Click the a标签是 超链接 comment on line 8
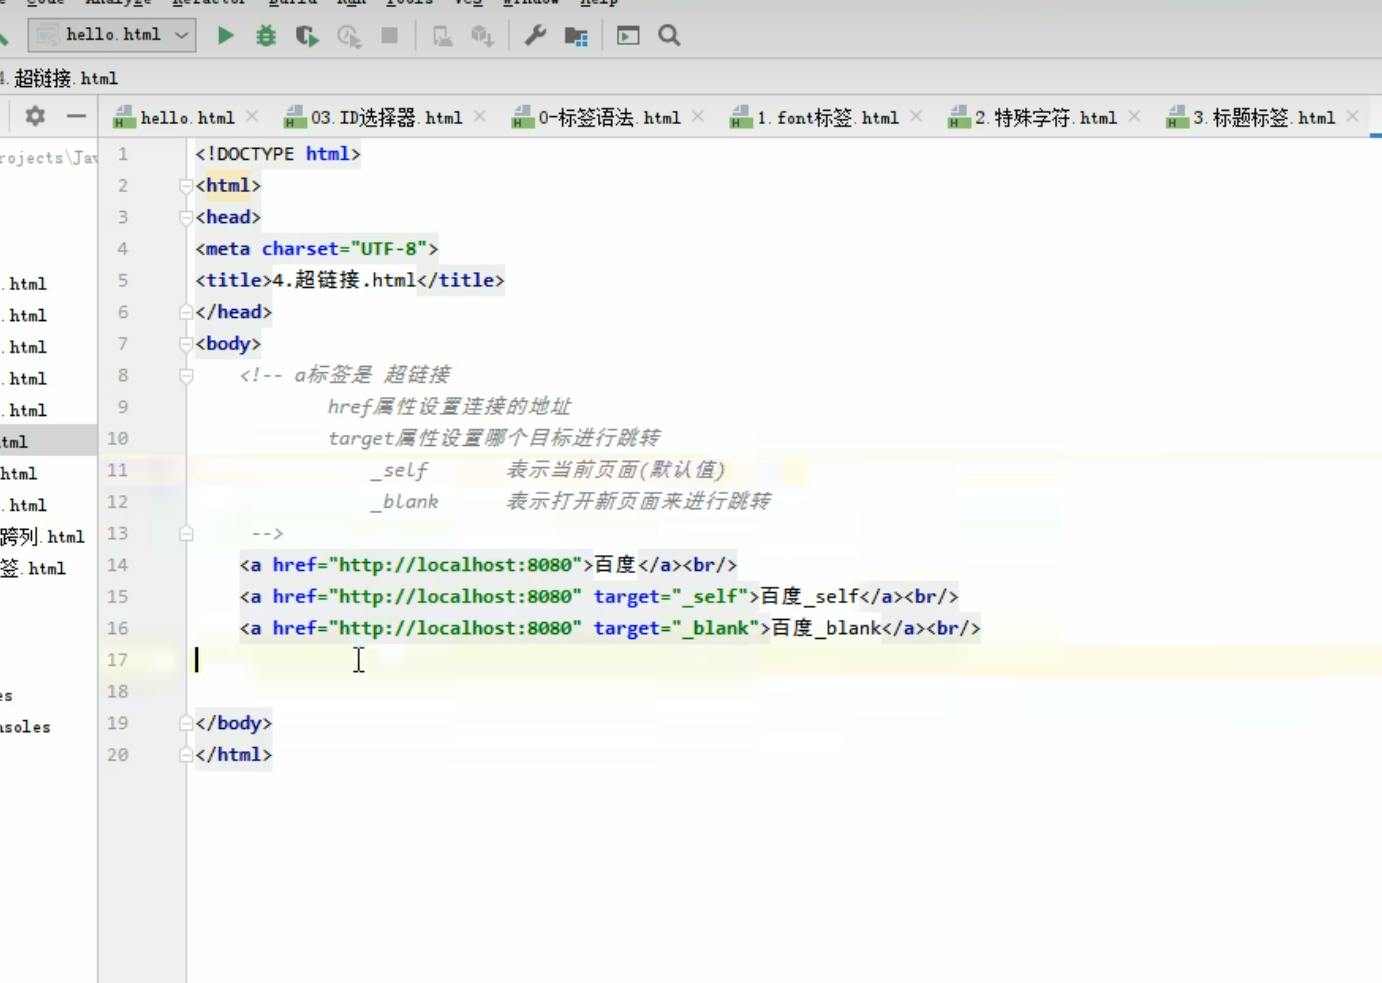1382x983 pixels. tap(345, 375)
